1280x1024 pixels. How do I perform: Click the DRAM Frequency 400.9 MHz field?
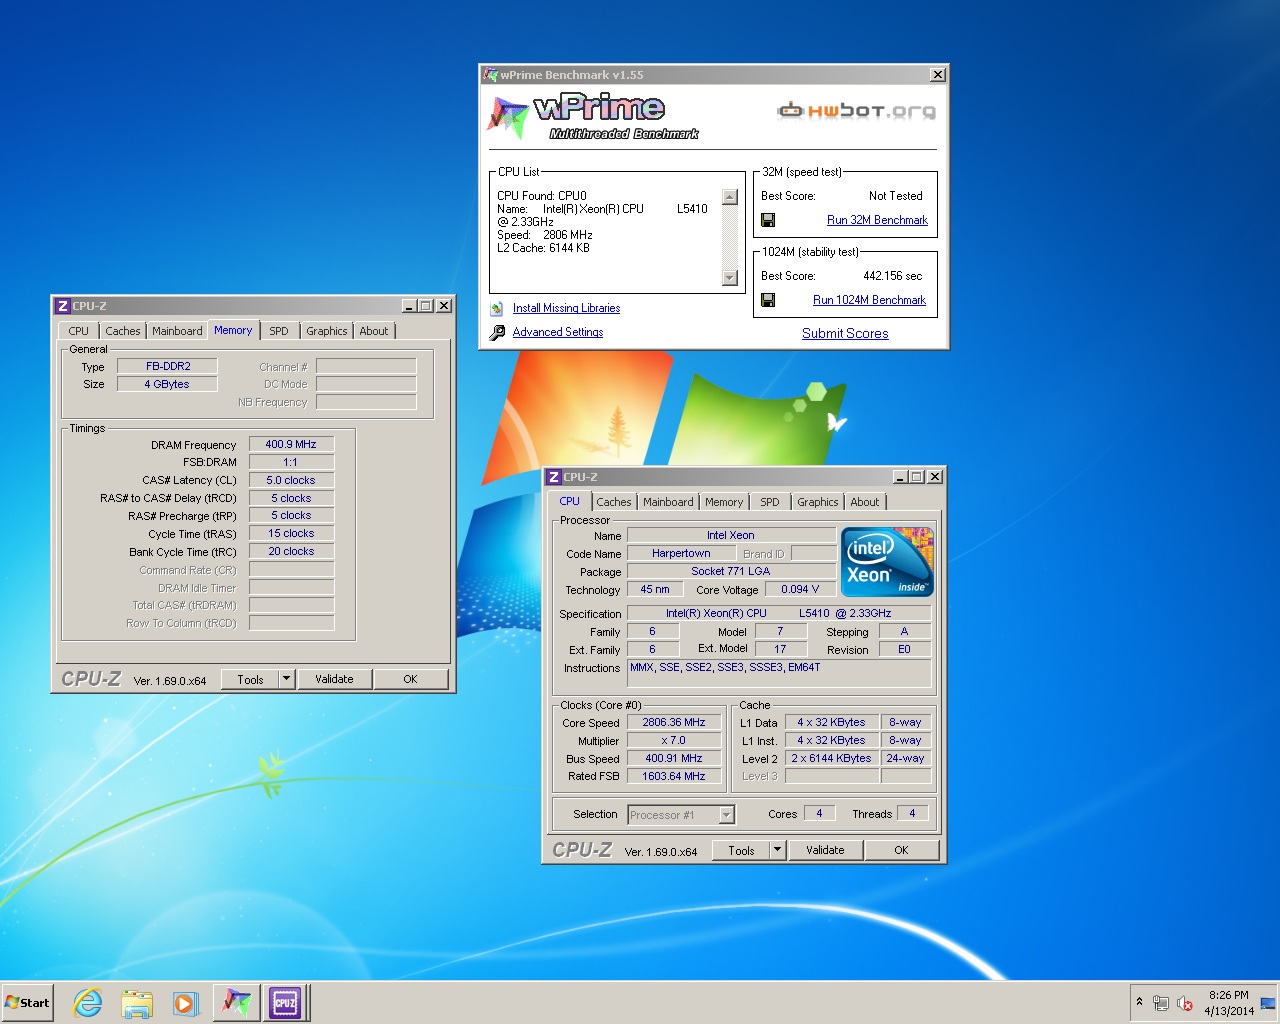click(x=291, y=444)
